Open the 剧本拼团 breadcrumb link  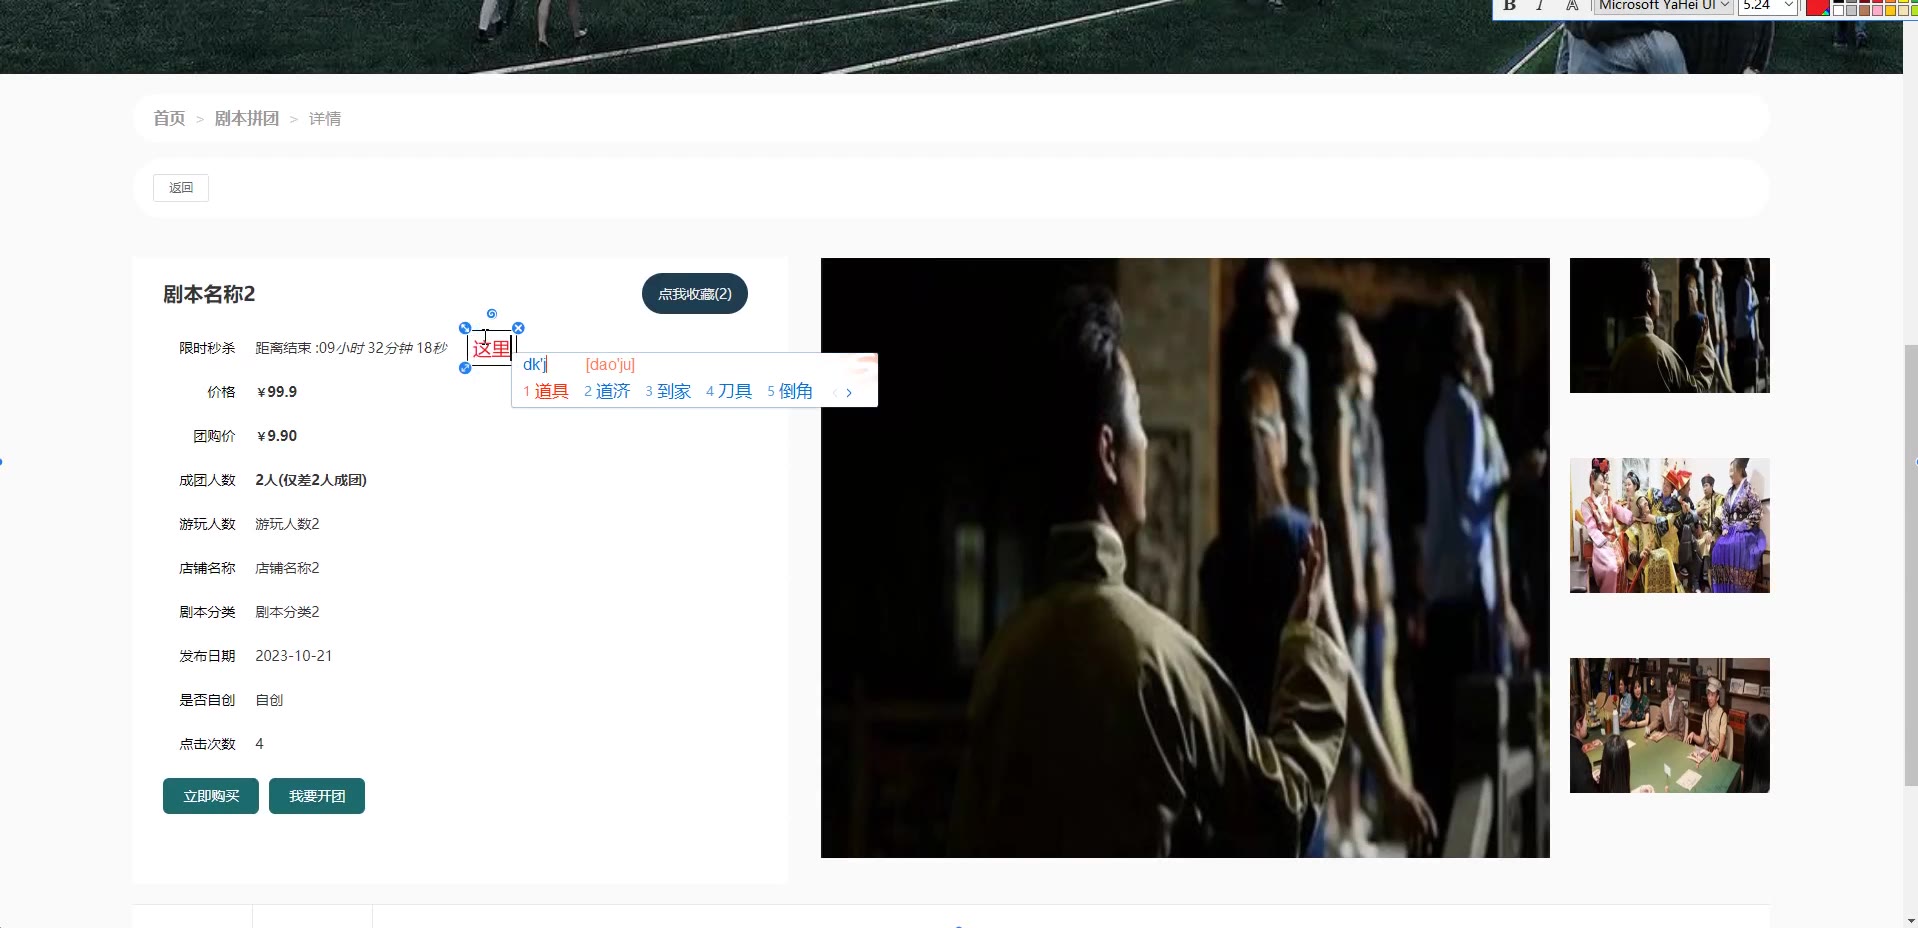pos(247,118)
